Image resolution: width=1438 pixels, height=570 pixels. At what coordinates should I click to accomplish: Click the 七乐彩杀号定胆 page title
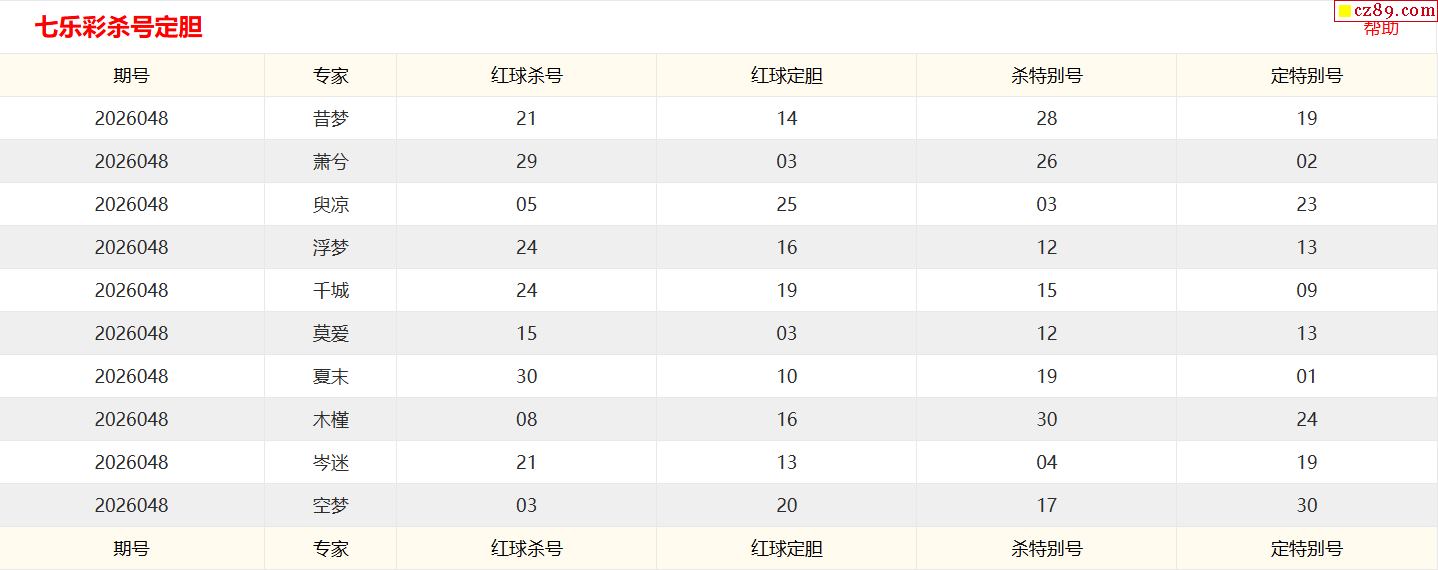pos(119,28)
